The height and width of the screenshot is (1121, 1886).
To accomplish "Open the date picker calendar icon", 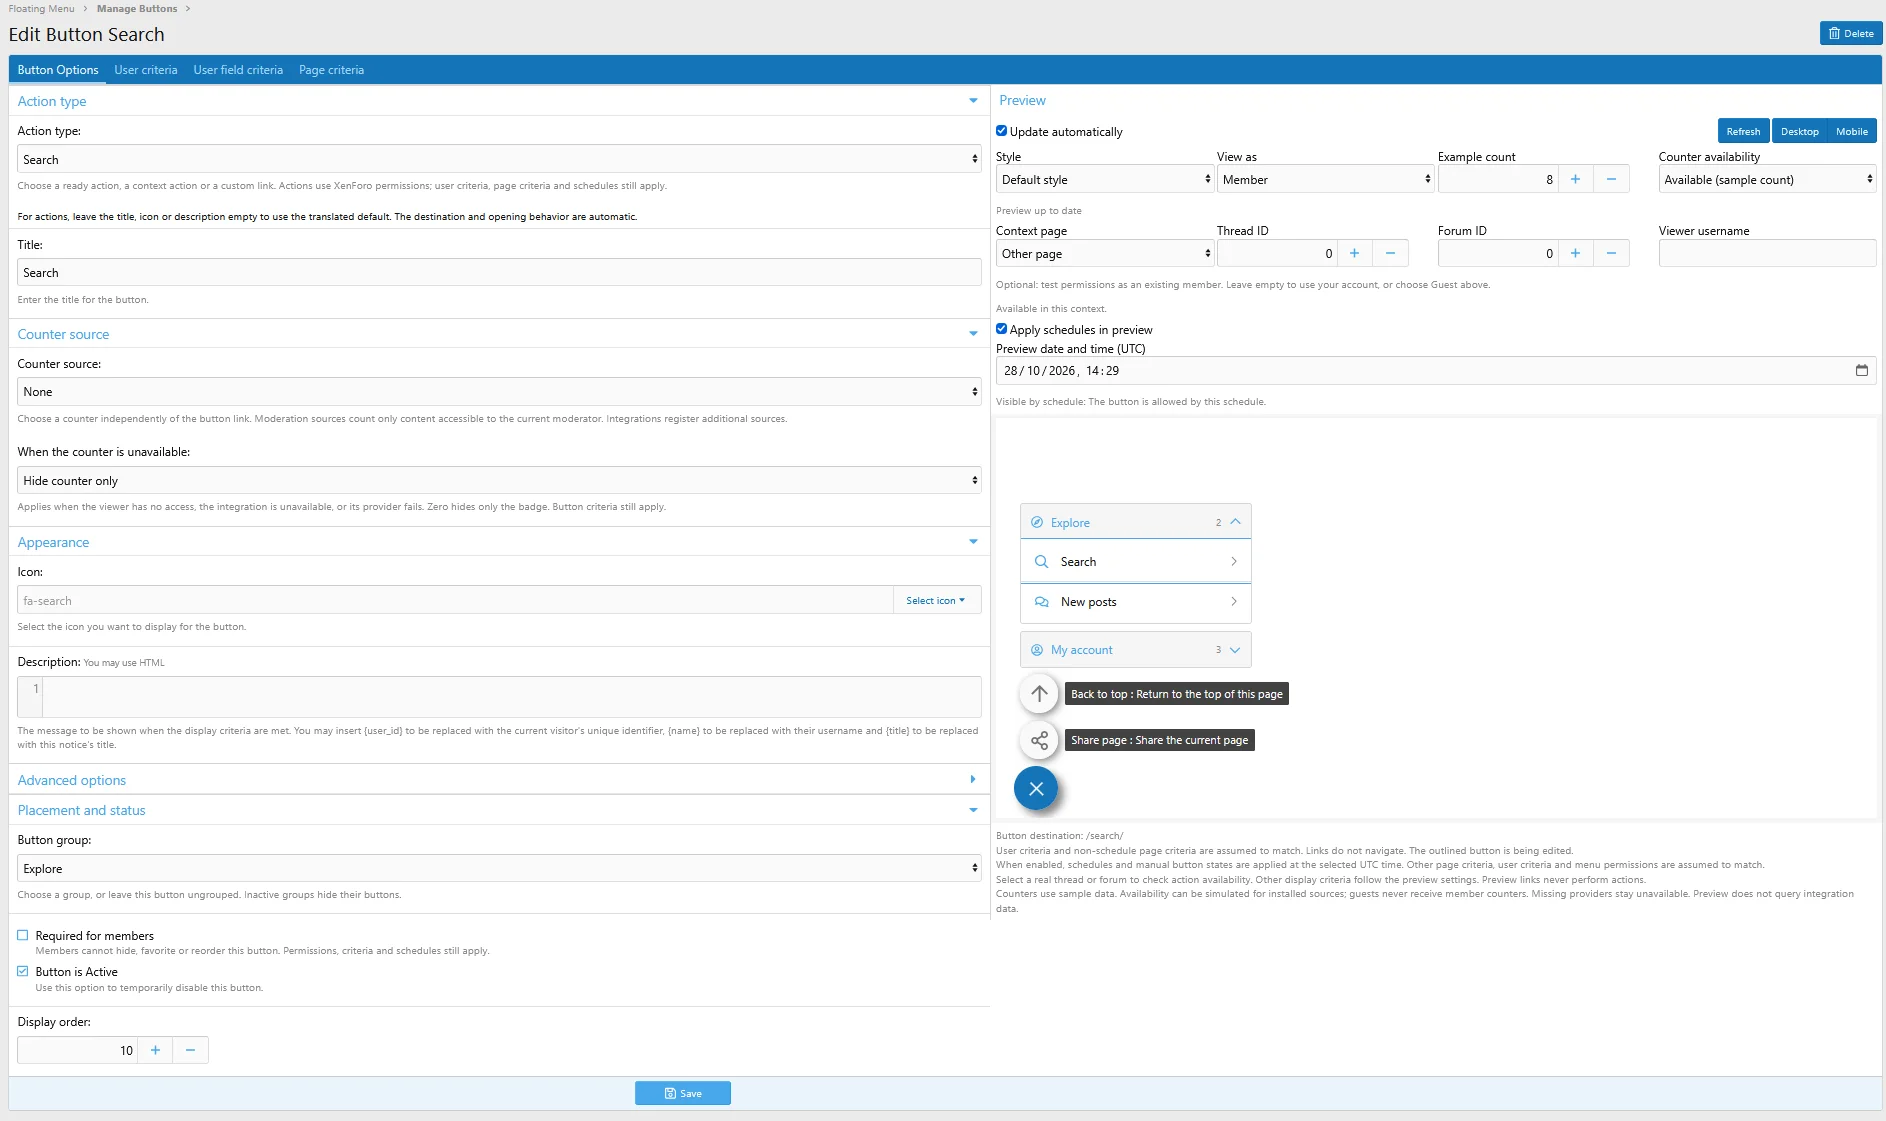I will (1862, 370).
